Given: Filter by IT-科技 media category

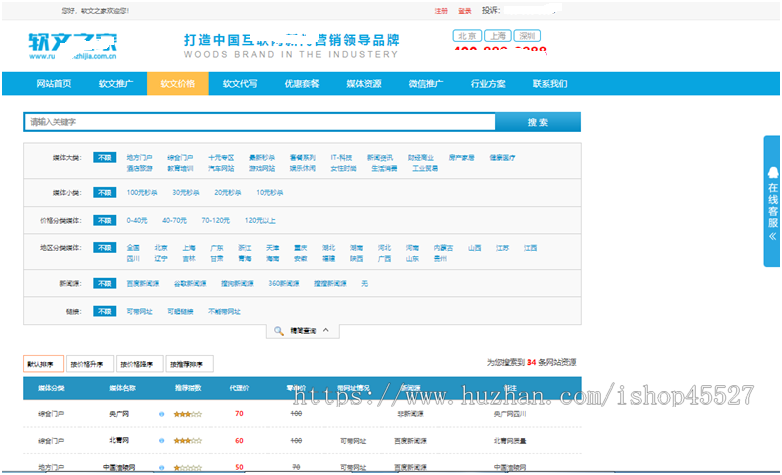Looking at the screenshot, I should 341,158.
